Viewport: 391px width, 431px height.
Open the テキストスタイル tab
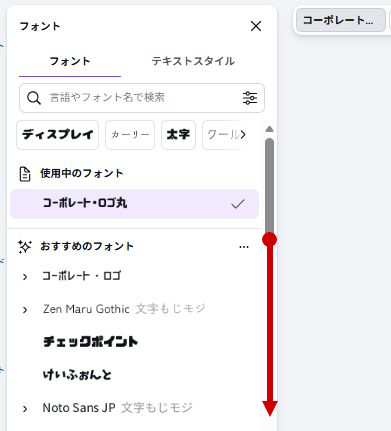pos(193,61)
